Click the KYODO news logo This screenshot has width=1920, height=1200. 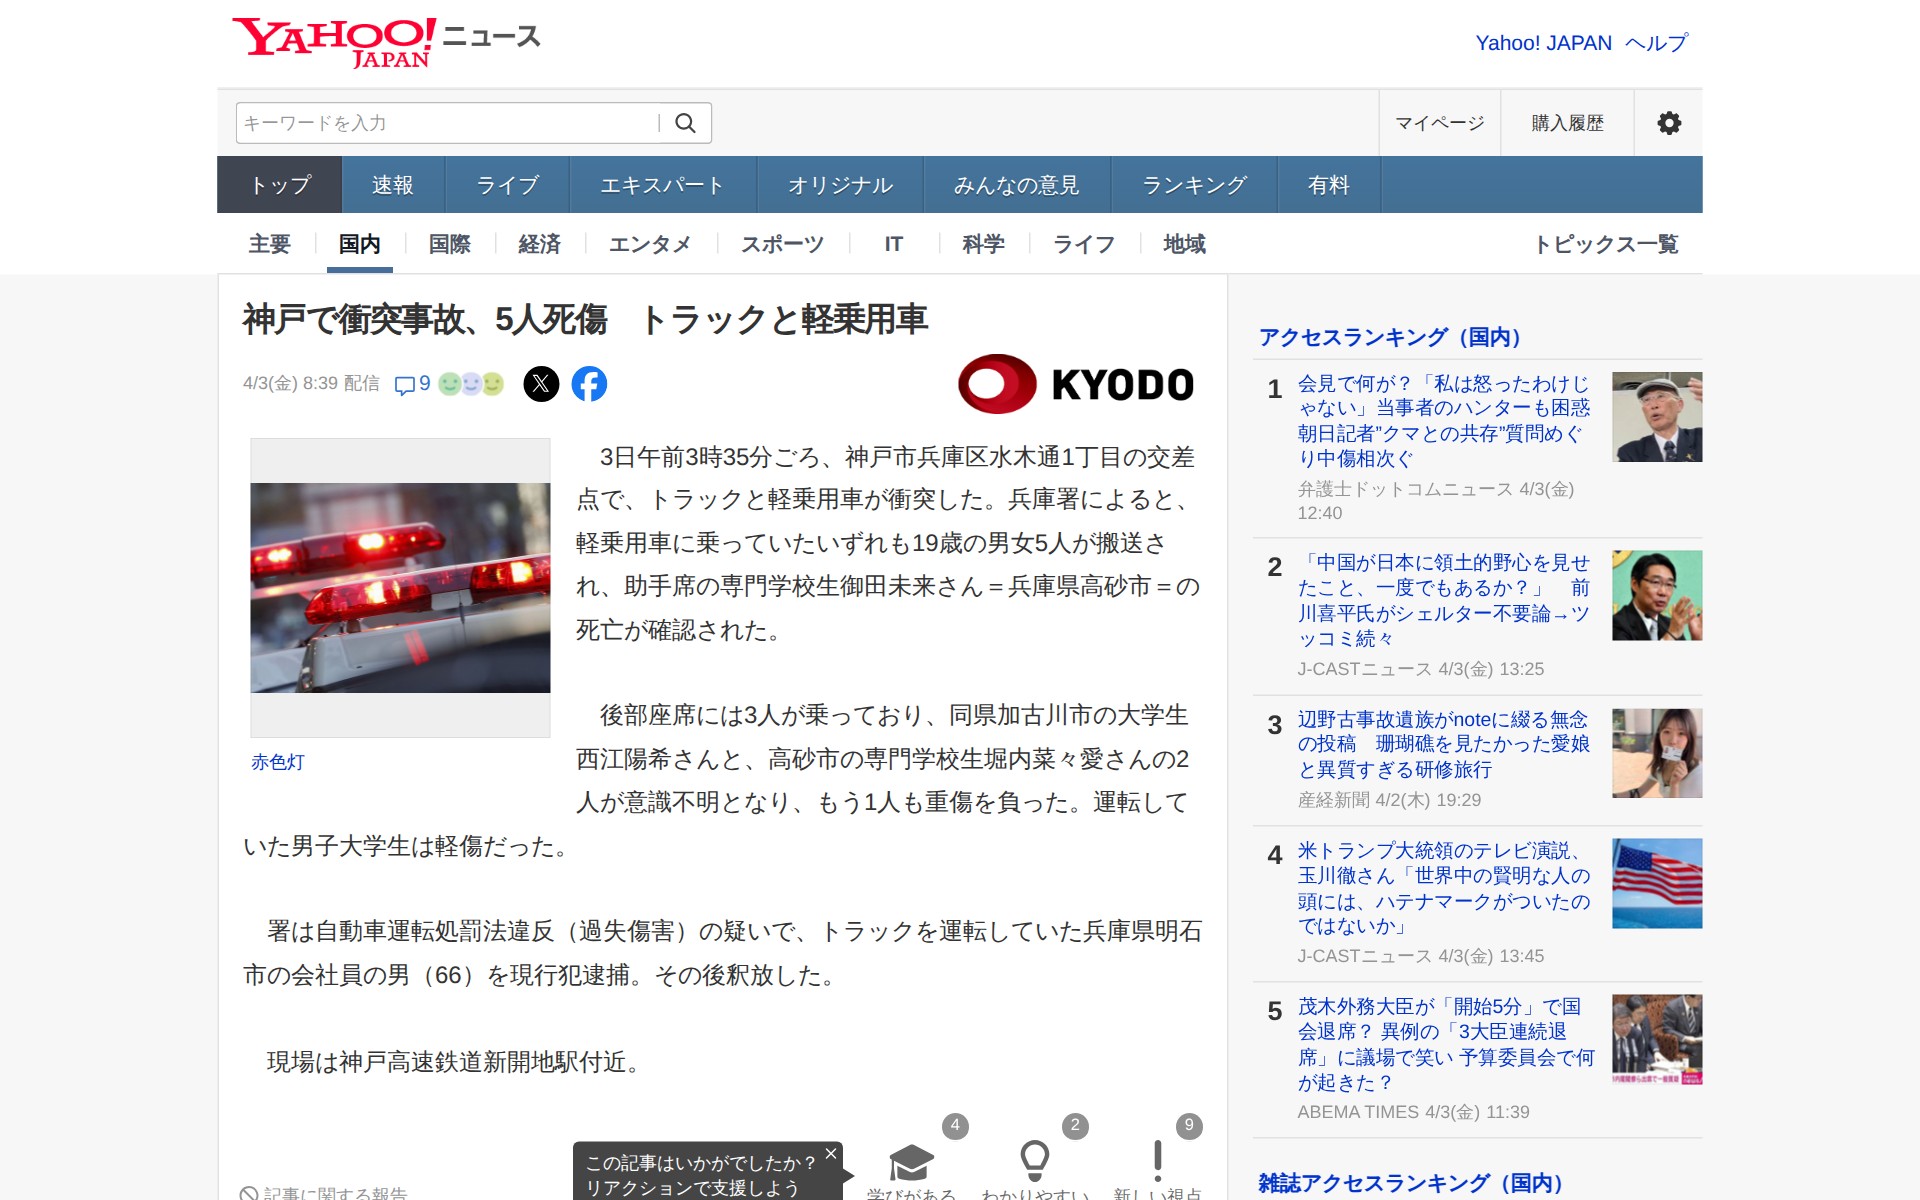1076,384
